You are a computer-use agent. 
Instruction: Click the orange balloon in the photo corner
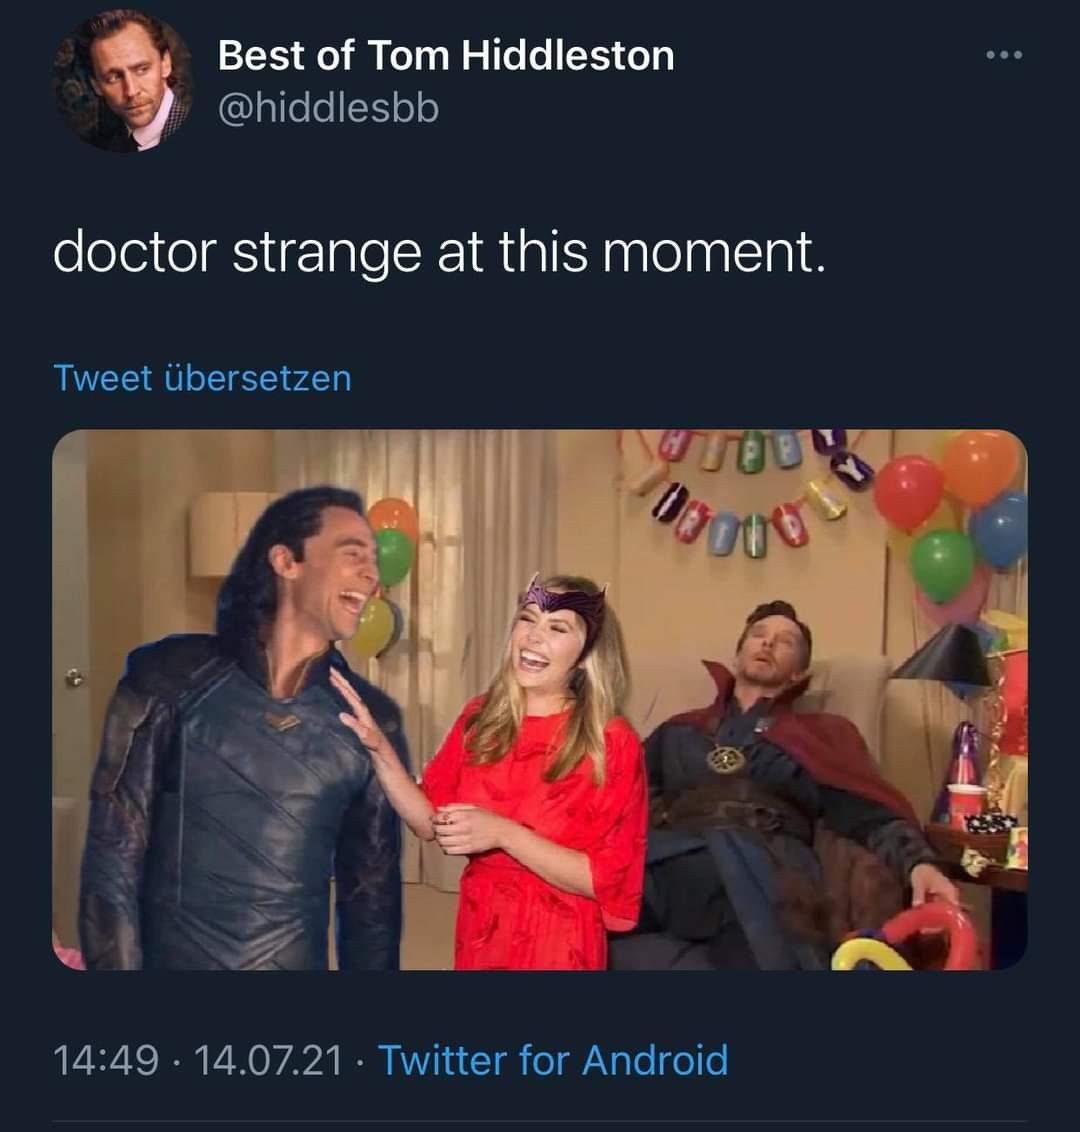click(x=980, y=466)
